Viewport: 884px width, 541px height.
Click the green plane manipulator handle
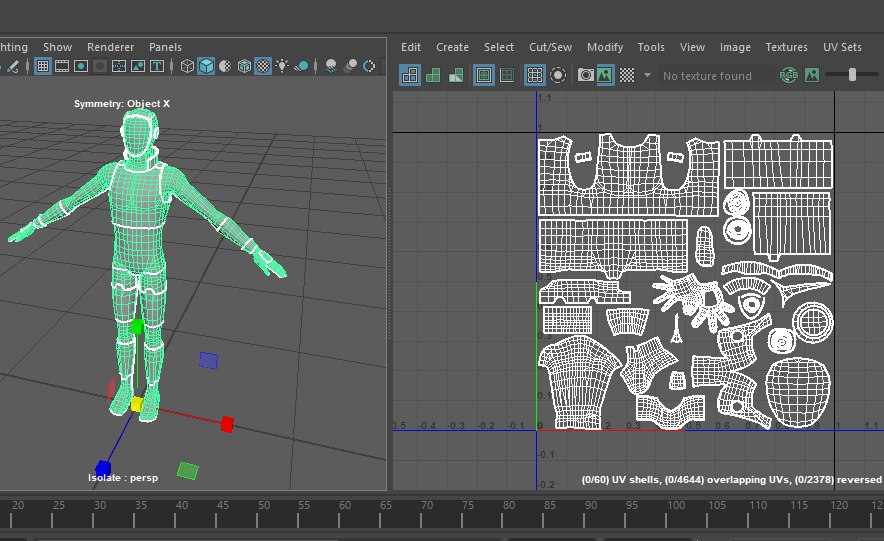pyautogui.click(x=188, y=471)
